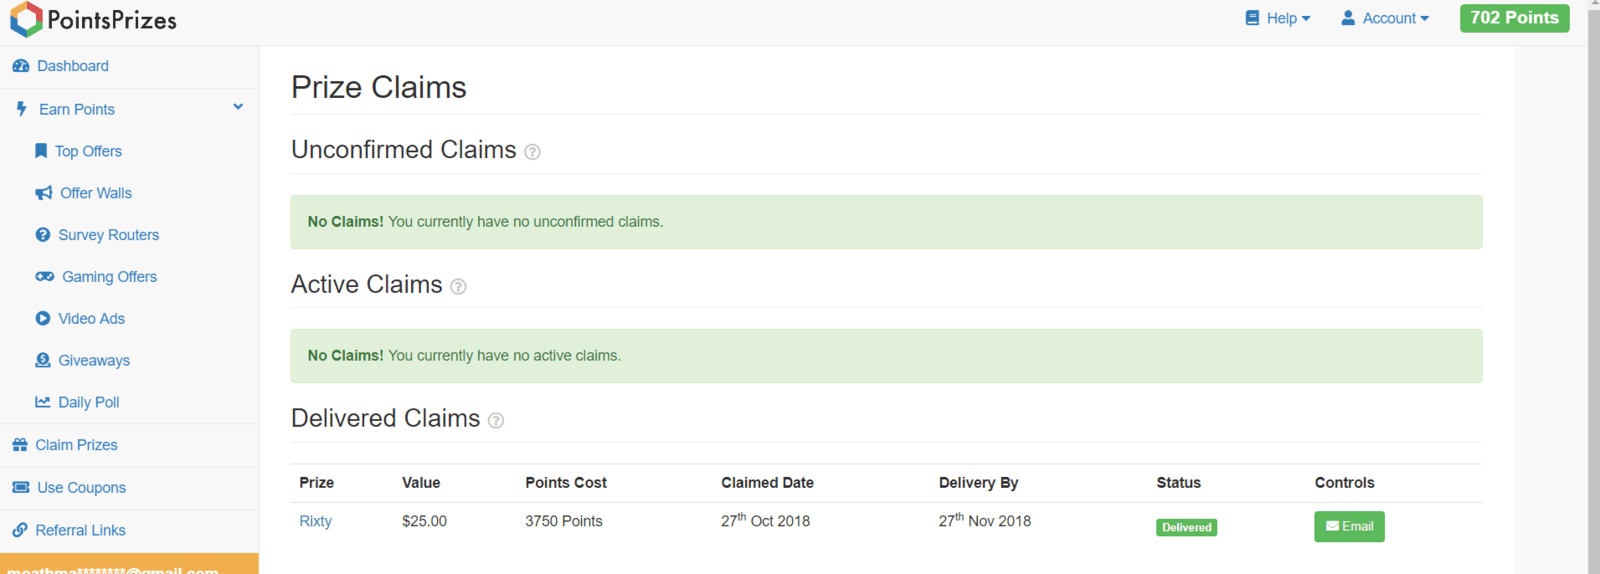Click the PointsPrizes hexagon logo
Viewport: 1600px width, 574px height.
coord(26,19)
